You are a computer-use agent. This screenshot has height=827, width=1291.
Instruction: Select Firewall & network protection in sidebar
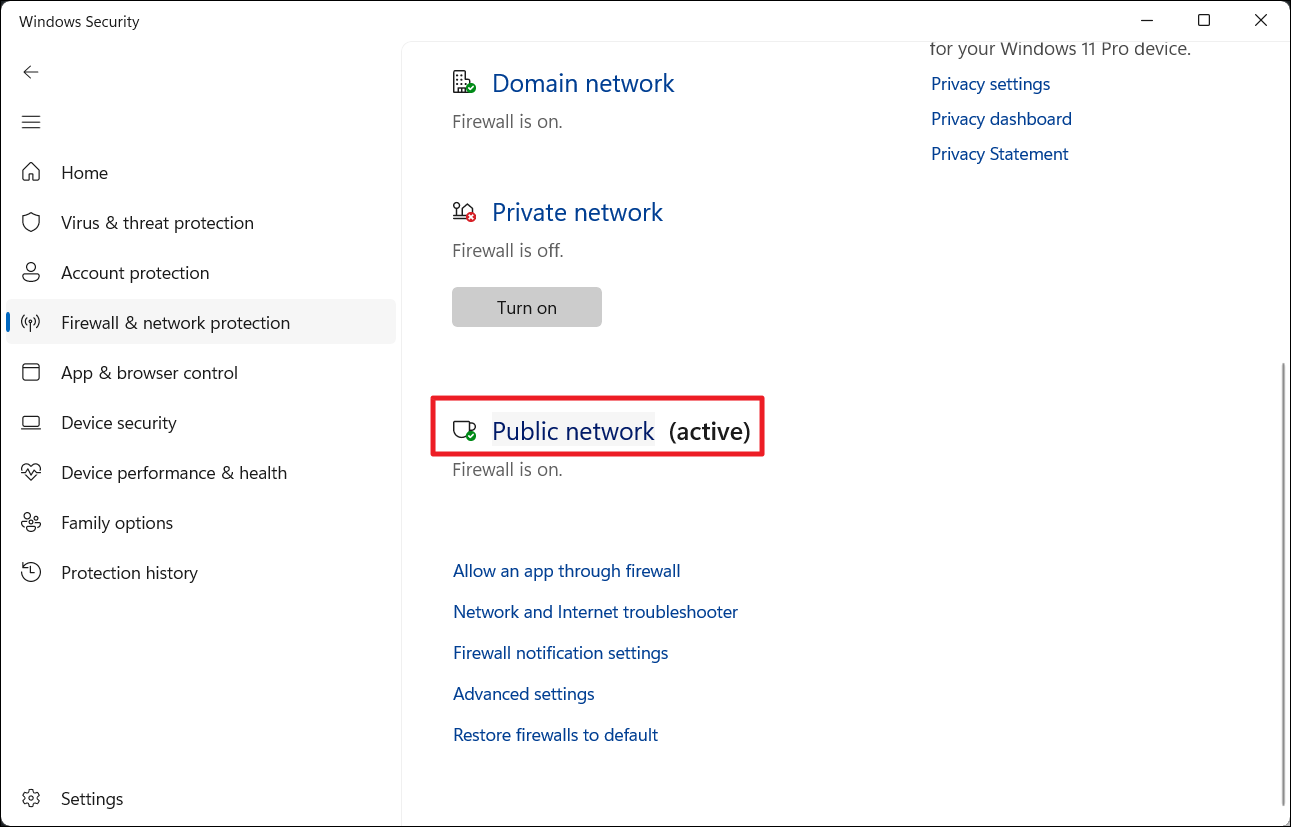point(175,322)
